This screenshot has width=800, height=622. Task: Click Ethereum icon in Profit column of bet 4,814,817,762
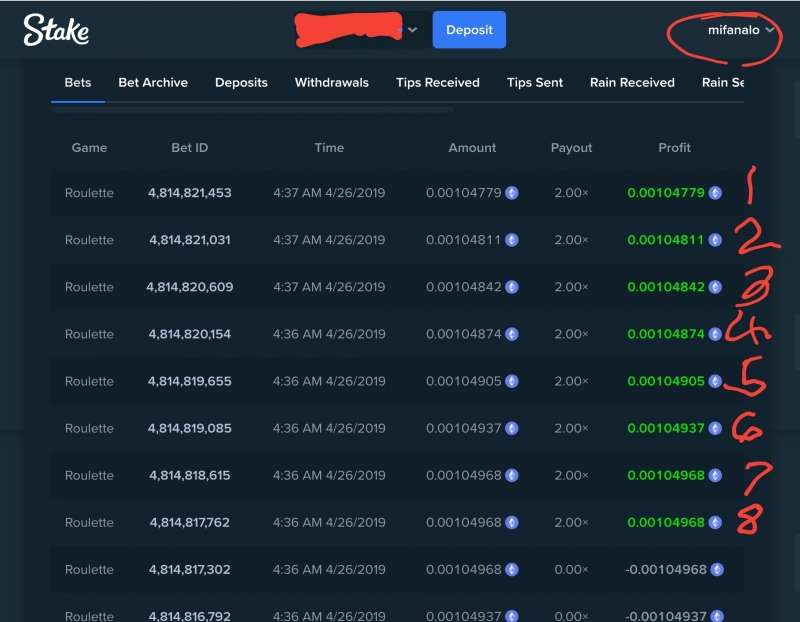[715, 523]
